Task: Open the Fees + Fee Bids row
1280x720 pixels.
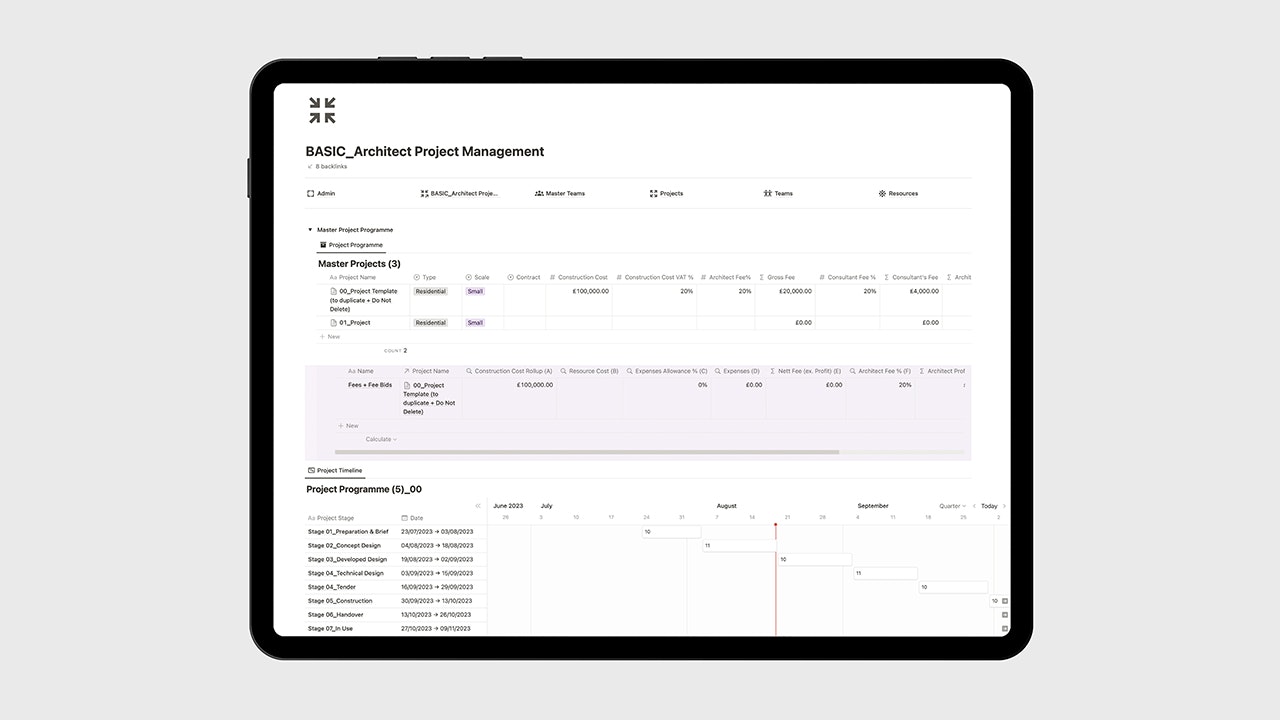Action: pos(370,385)
